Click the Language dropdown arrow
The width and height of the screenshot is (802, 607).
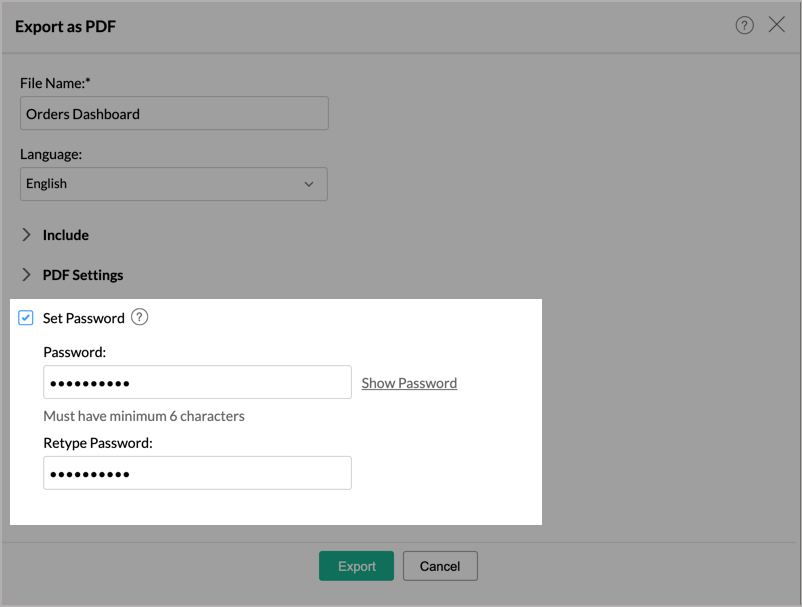pyautogui.click(x=309, y=184)
